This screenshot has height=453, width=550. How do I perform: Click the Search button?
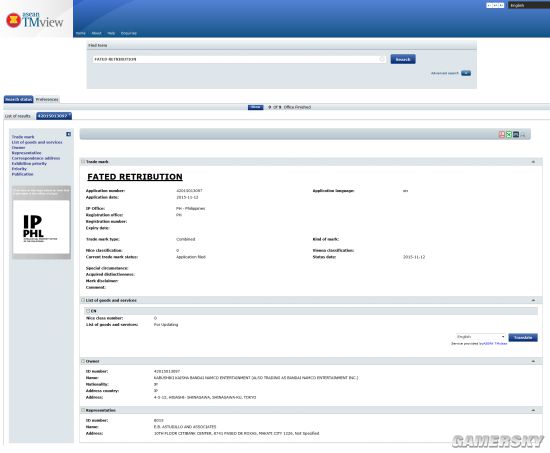click(403, 59)
